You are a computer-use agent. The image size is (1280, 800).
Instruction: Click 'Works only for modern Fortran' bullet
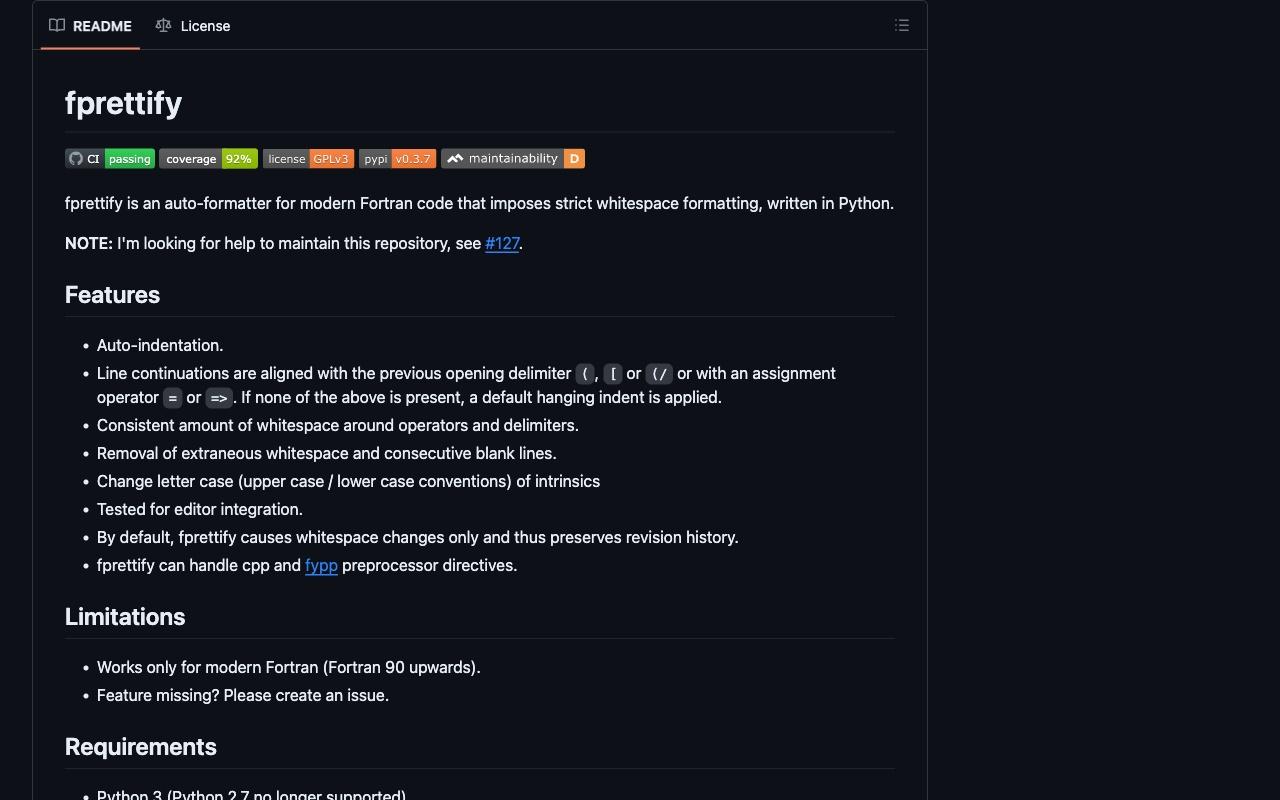click(289, 667)
